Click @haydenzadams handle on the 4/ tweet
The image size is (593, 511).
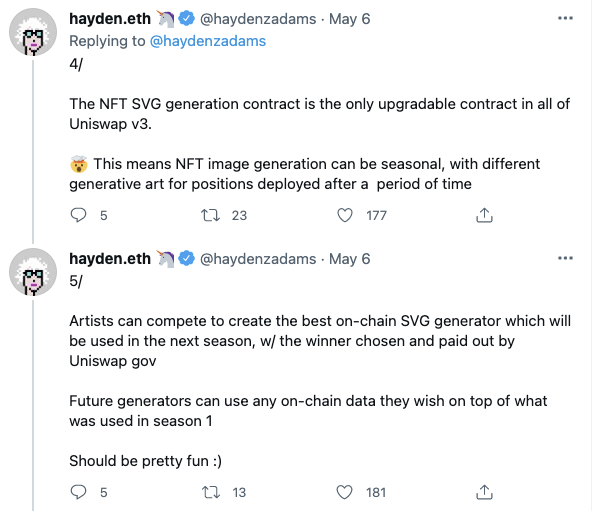(x=258, y=19)
